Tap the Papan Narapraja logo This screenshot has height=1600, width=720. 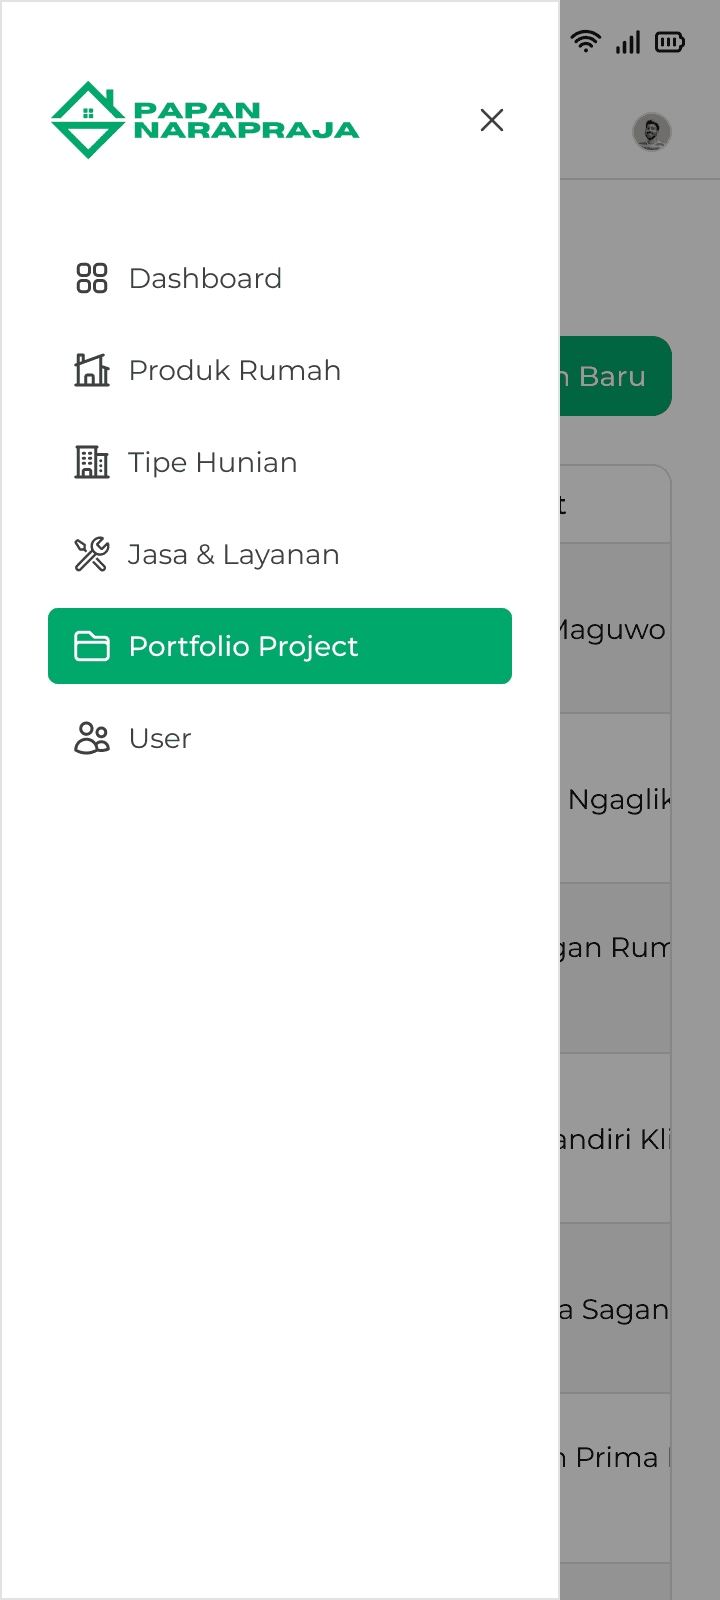pyautogui.click(x=205, y=120)
